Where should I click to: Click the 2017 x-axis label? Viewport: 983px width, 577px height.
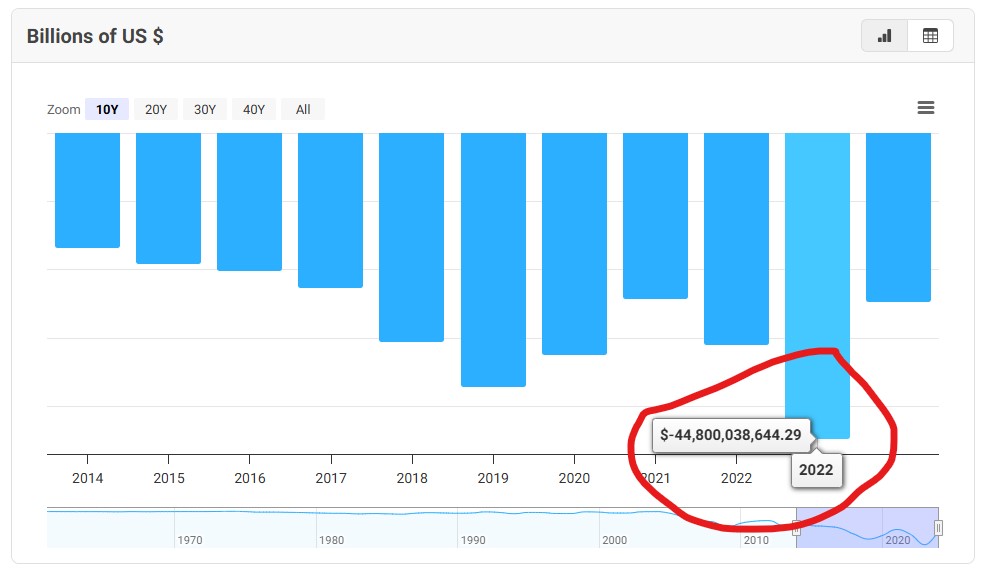coord(330,479)
